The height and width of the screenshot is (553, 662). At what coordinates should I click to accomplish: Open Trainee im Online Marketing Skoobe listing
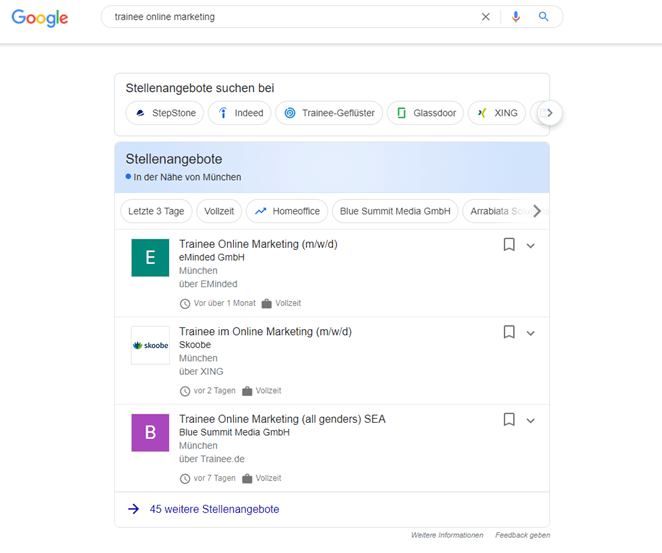coord(265,331)
